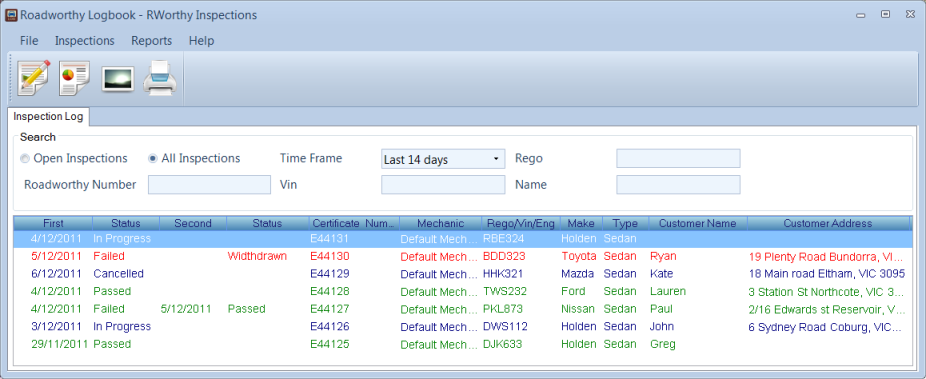Click address 2/16 Edwards st Reservoir

827,309
